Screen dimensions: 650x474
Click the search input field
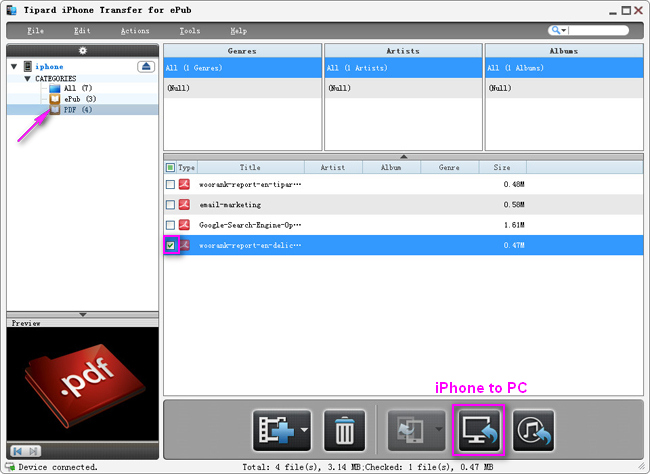tap(597, 30)
